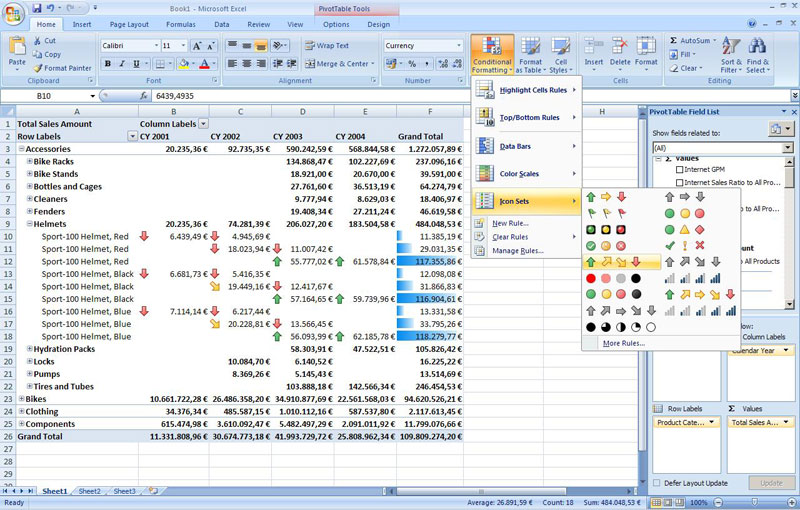The image size is (800, 510).
Task: Open the Conditional Formatting button
Action: coord(492,55)
